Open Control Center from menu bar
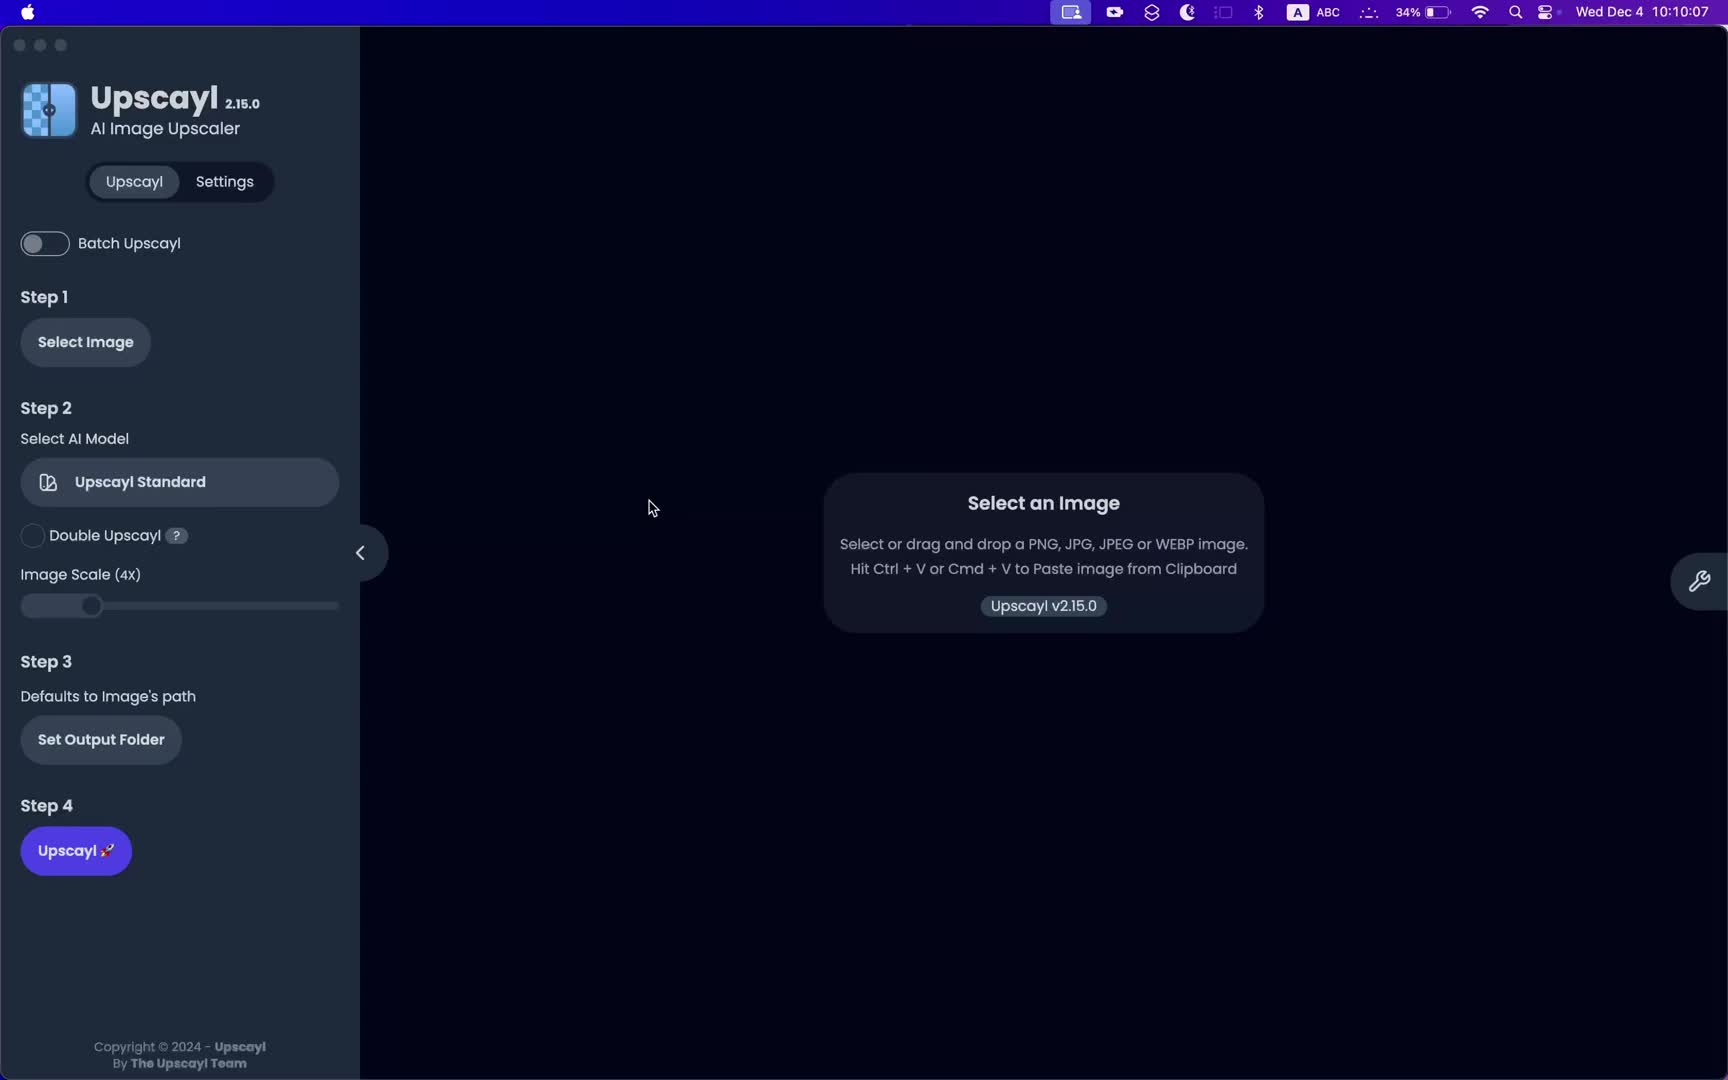The image size is (1728, 1080). 1546,13
